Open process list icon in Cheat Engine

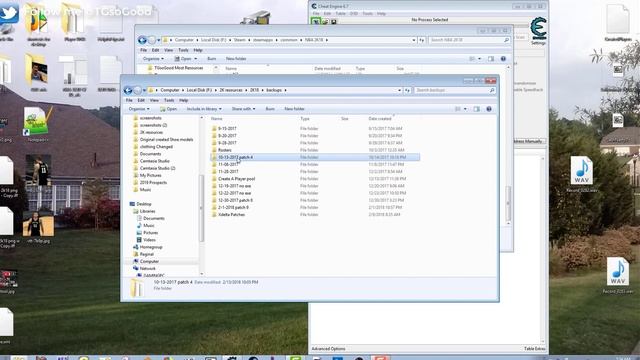316,21
